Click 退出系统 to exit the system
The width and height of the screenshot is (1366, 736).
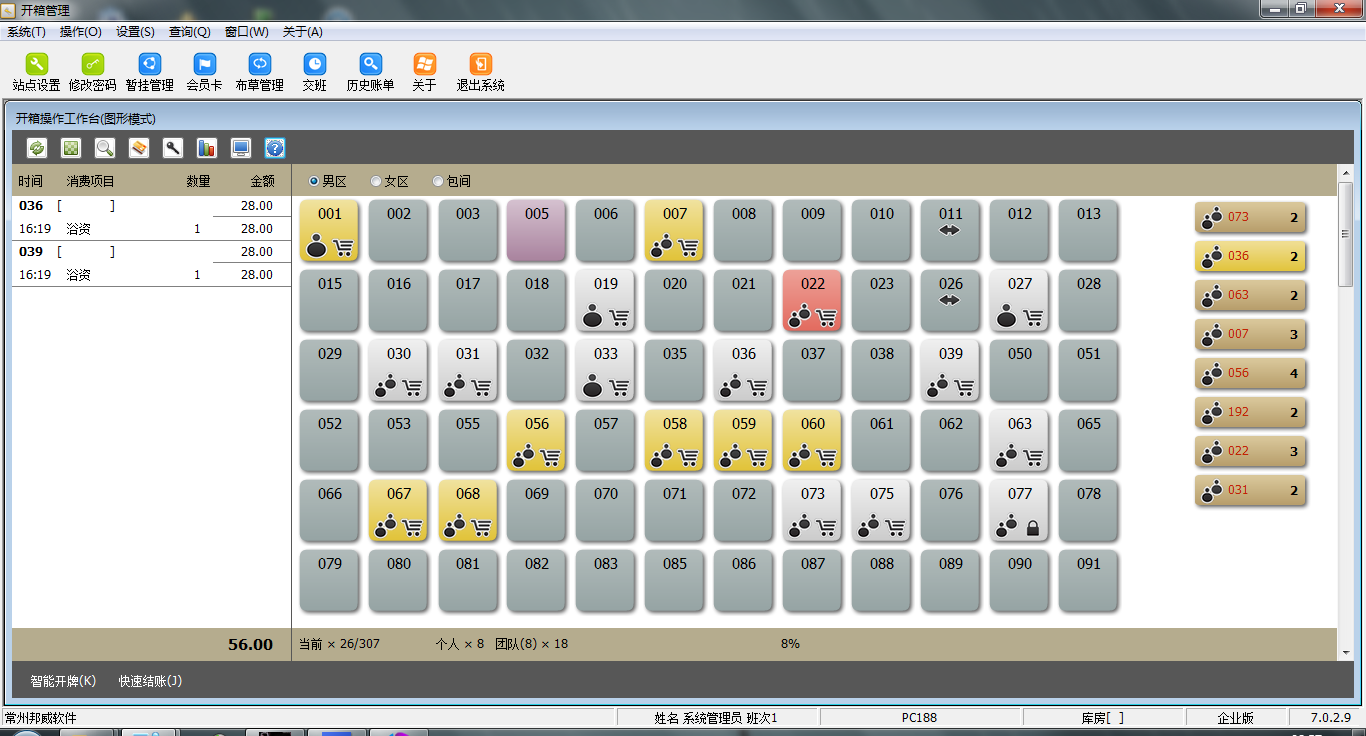(480, 72)
